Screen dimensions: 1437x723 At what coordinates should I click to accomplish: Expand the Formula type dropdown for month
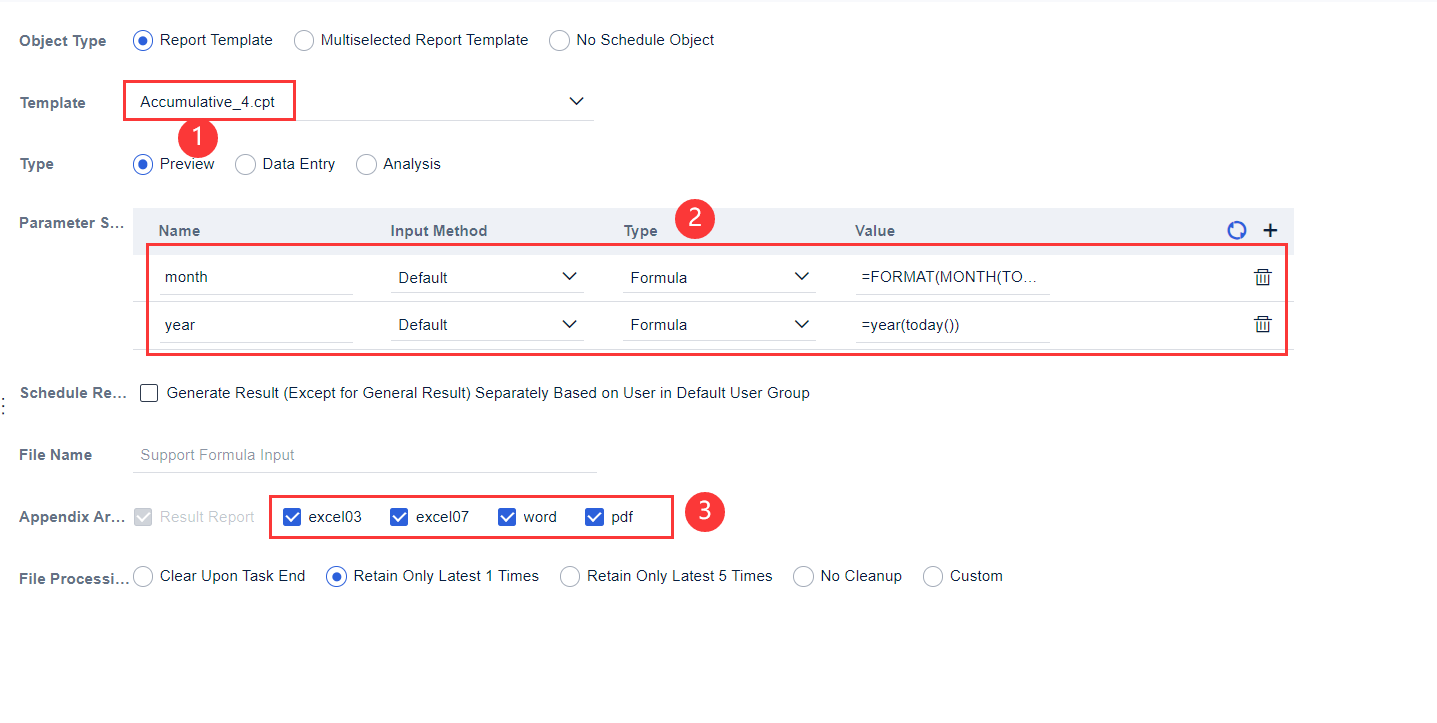pyautogui.click(x=801, y=277)
